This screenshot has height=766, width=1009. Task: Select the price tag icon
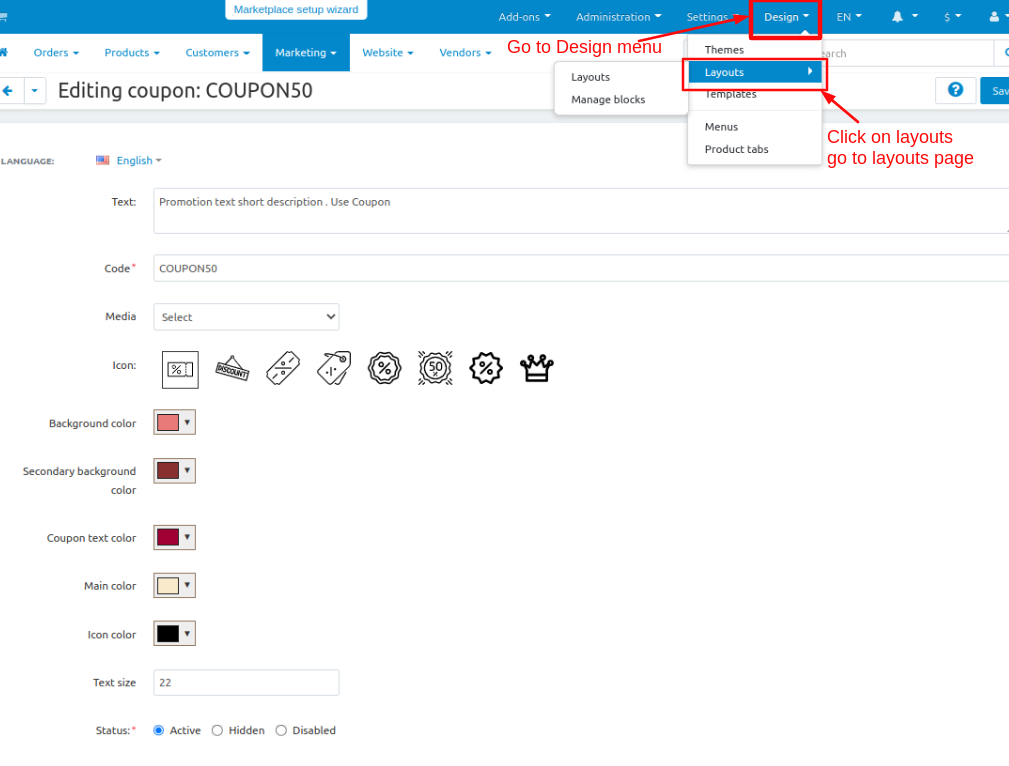click(x=334, y=369)
